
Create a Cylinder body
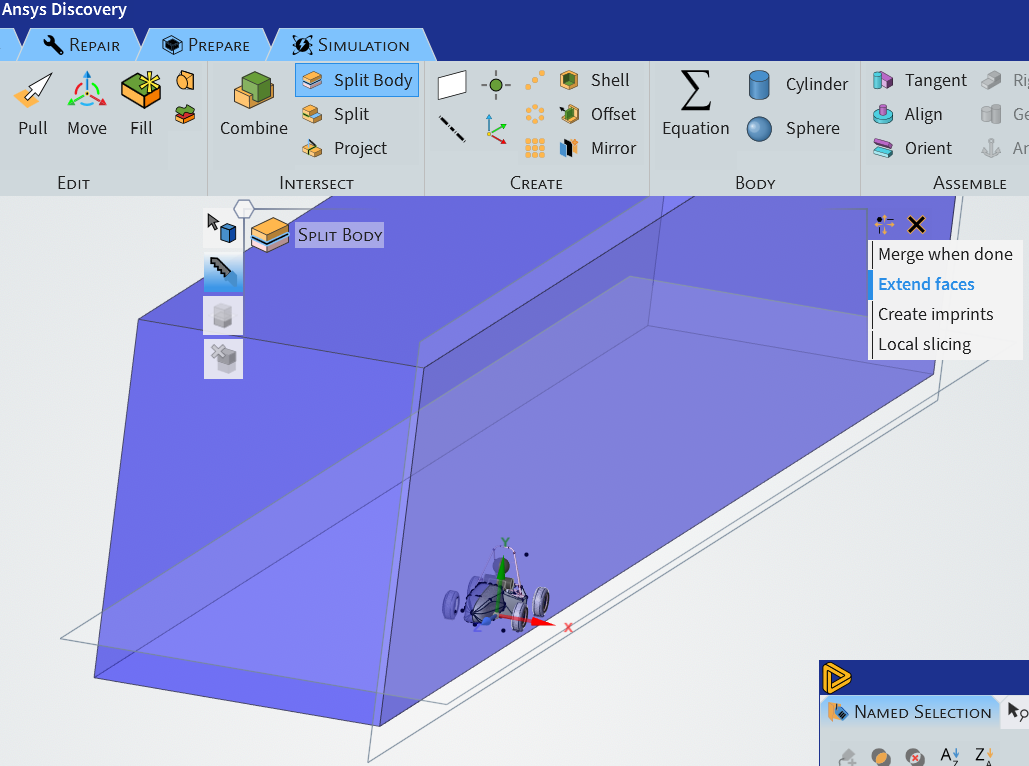point(797,85)
